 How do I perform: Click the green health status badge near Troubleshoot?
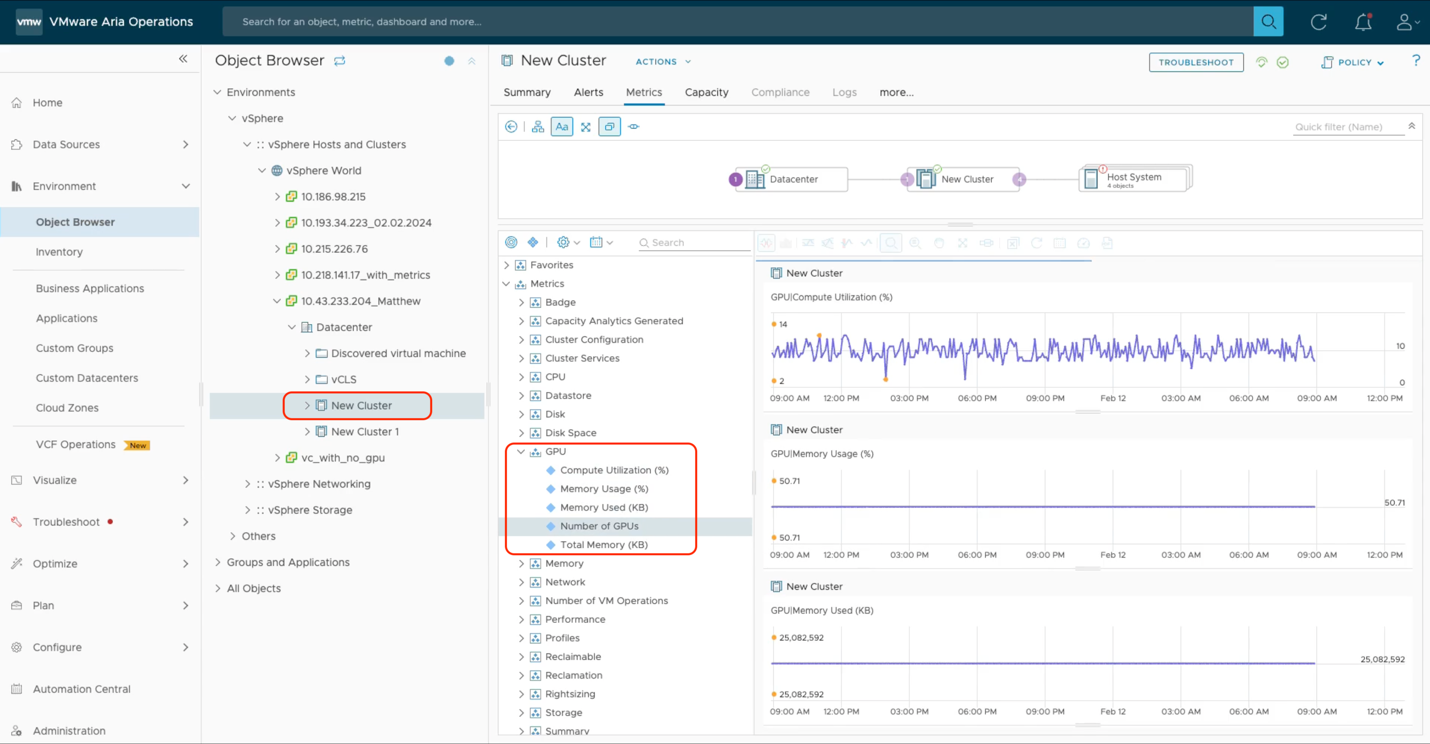(1283, 62)
